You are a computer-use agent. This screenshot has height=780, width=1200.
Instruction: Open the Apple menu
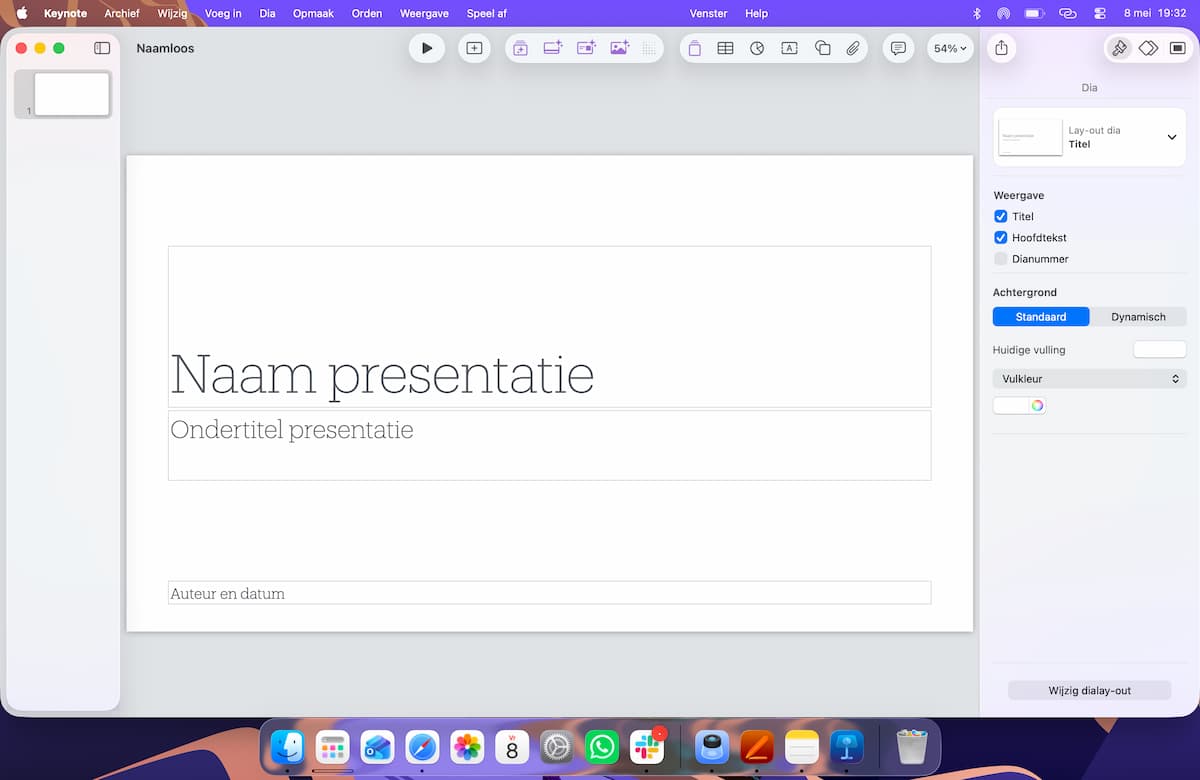point(21,13)
